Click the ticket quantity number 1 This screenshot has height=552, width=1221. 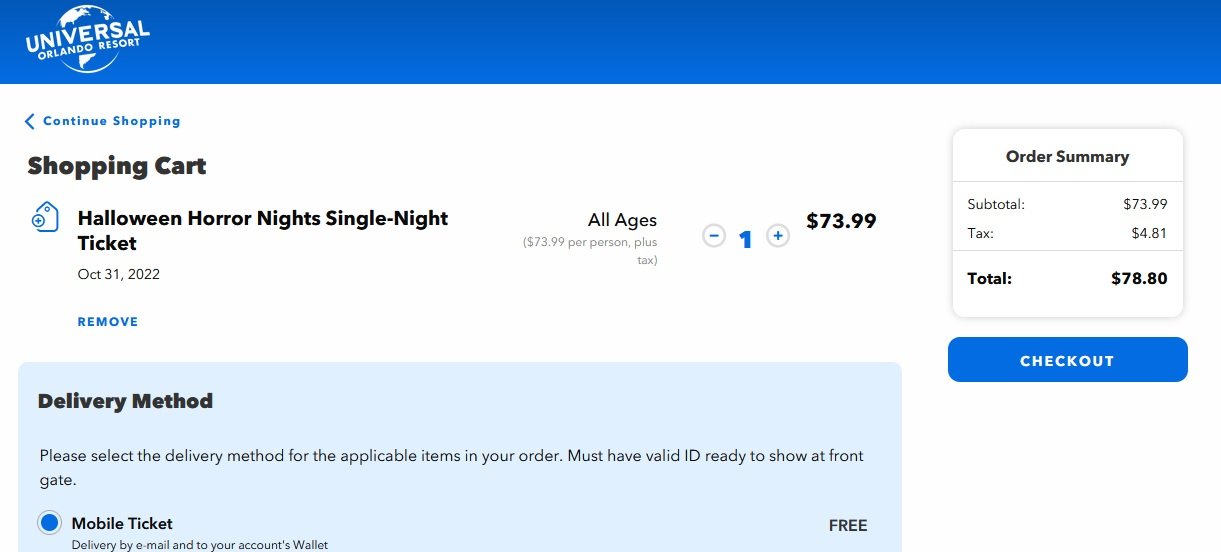pyautogui.click(x=745, y=238)
